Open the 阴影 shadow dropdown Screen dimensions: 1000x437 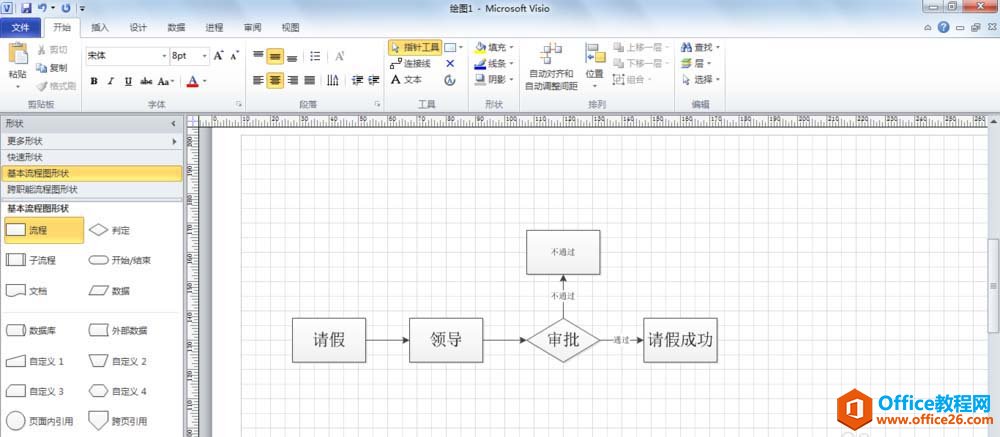[x=494, y=79]
